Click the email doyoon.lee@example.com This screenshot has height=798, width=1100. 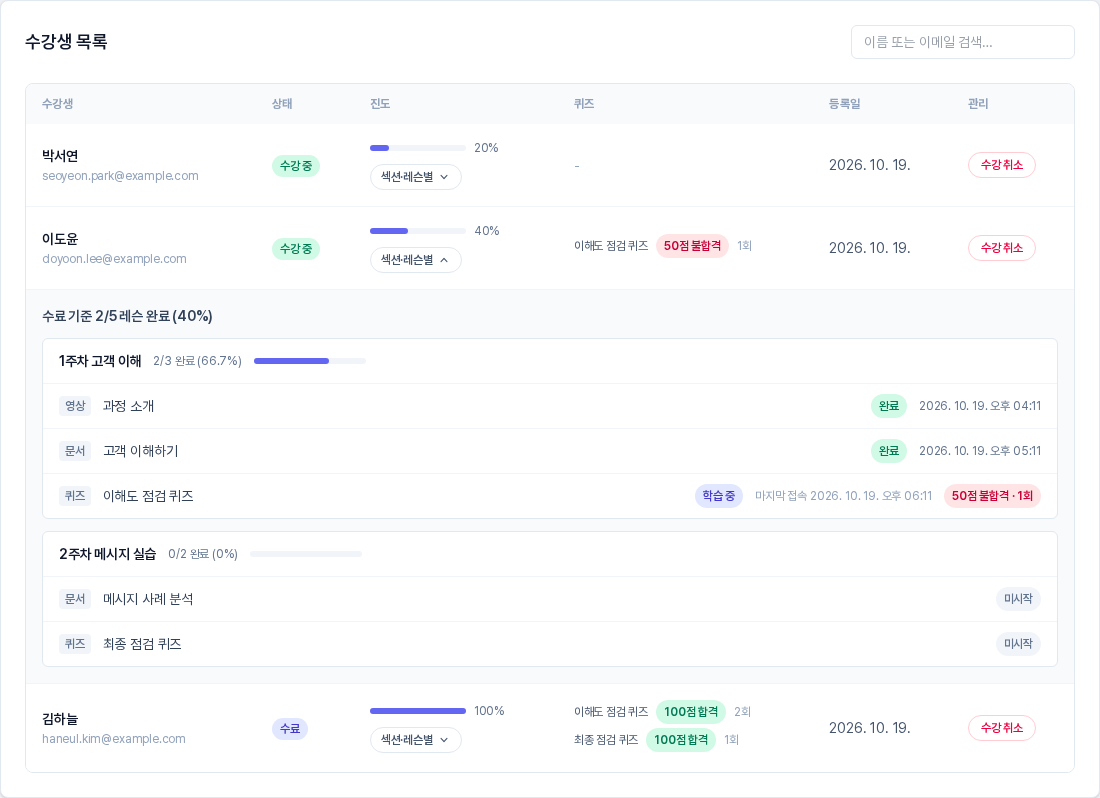point(114,259)
